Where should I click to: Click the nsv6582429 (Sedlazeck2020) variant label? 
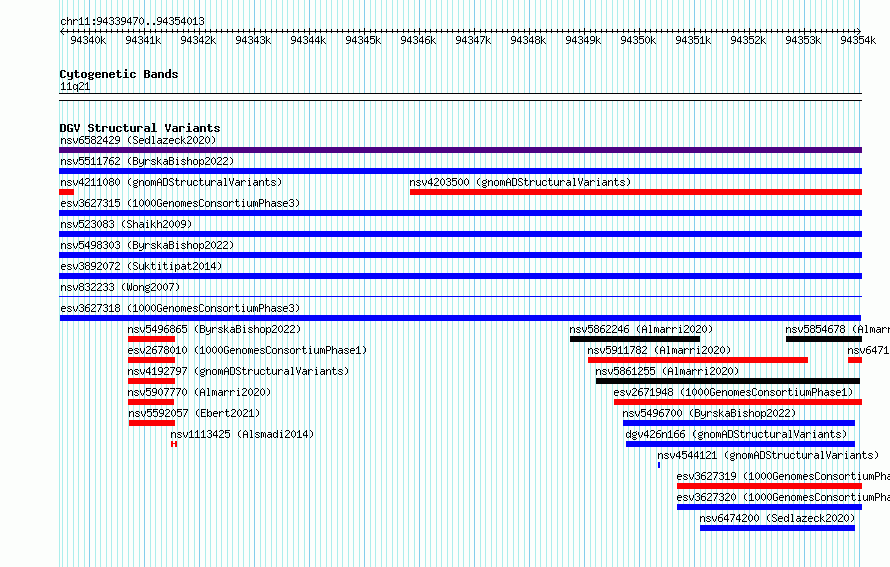point(138,140)
